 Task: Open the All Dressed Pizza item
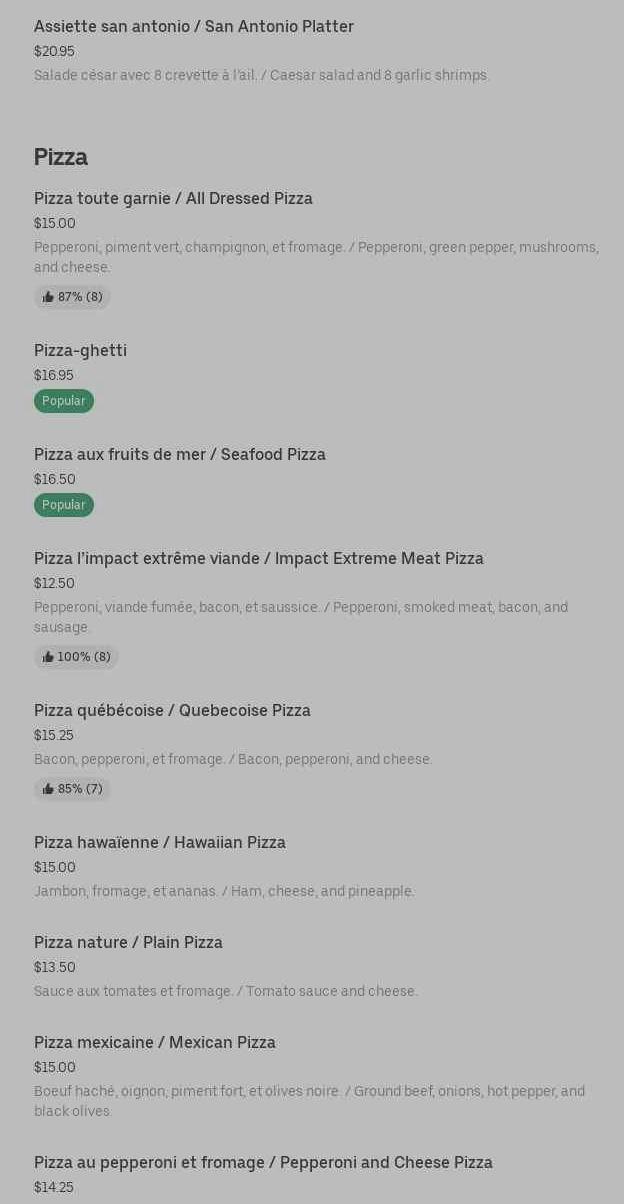173,199
